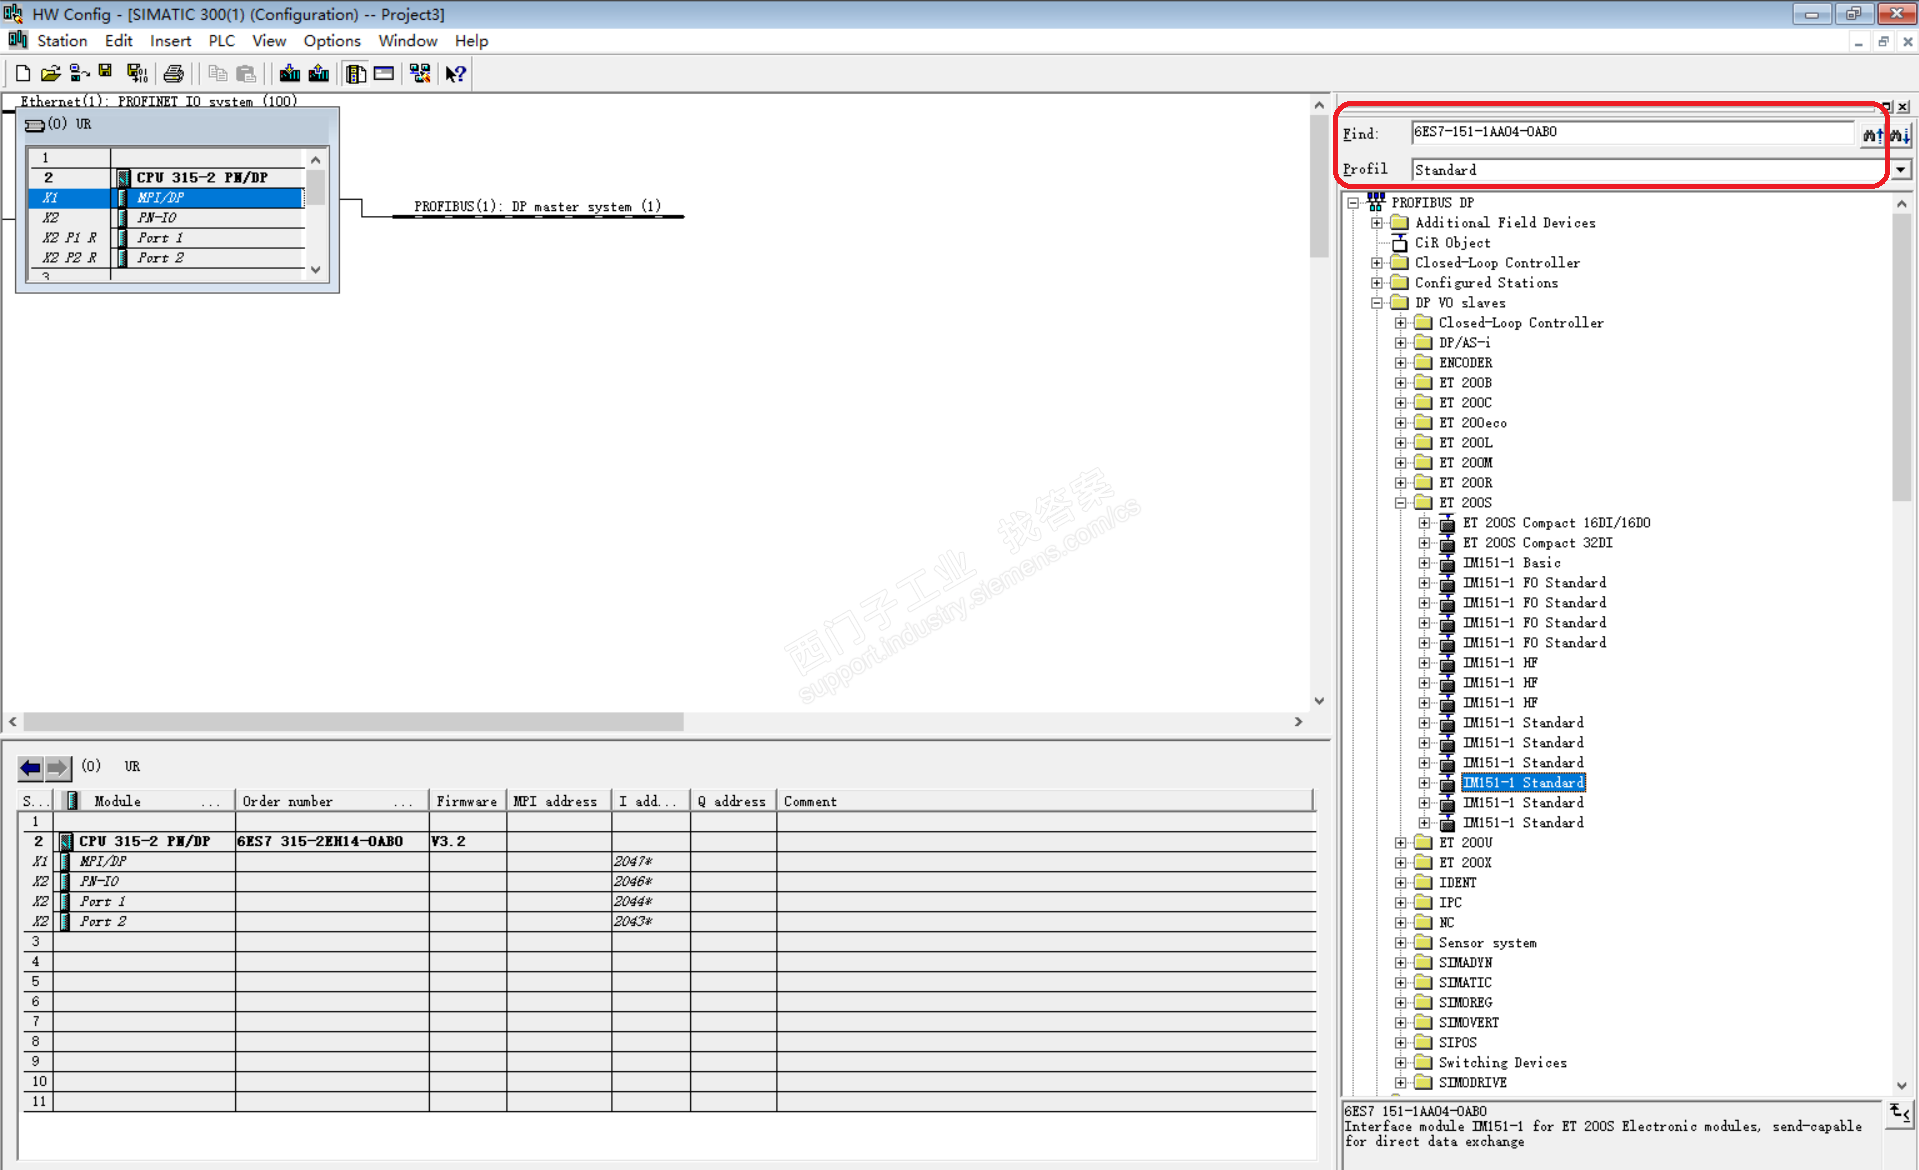This screenshot has width=1919, height=1170.
Task: Toggle the hardware Catalog toolbar icon
Action: (x=355, y=73)
